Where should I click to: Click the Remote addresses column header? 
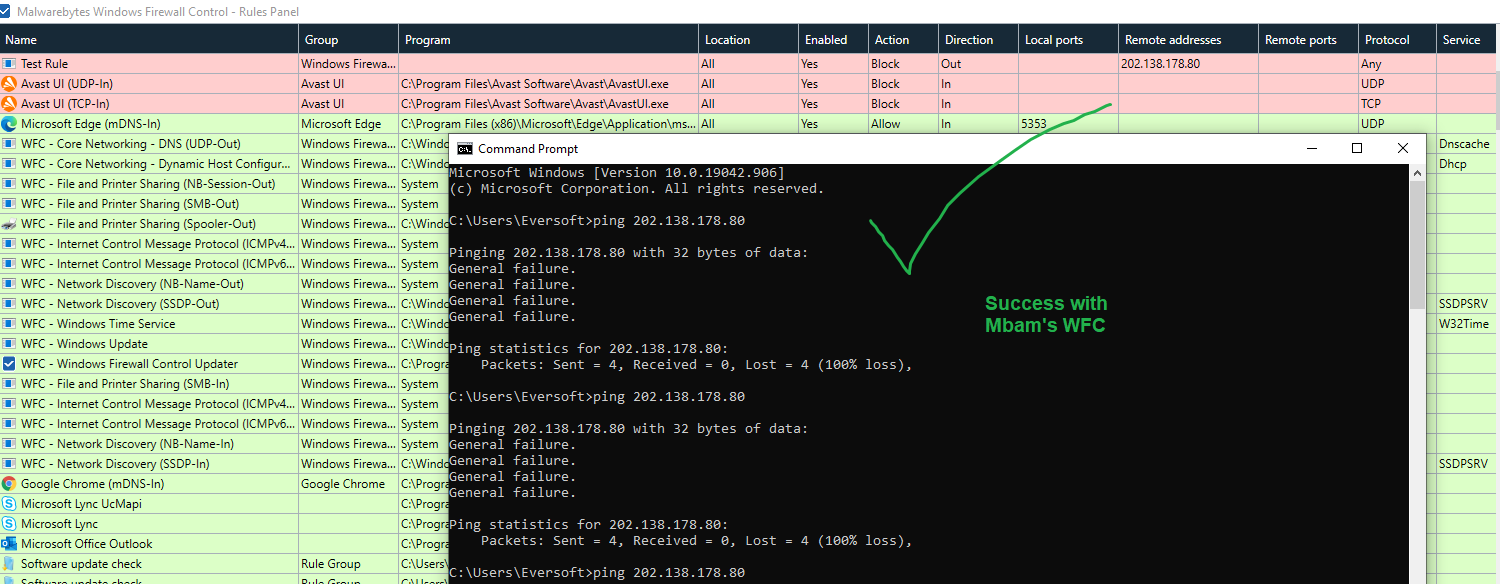point(1188,40)
